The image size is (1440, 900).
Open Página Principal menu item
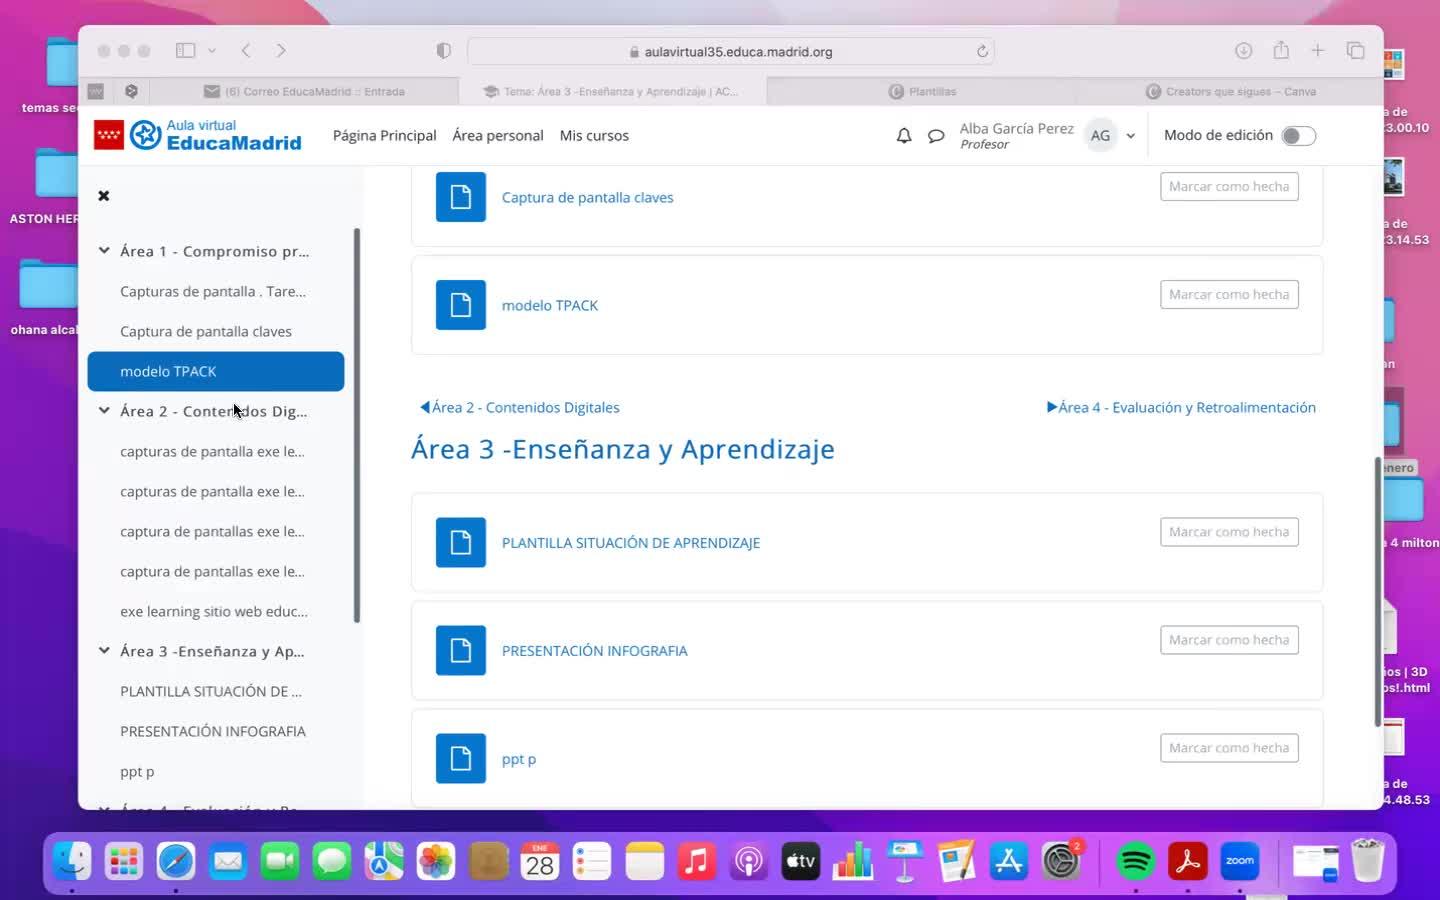point(384,136)
